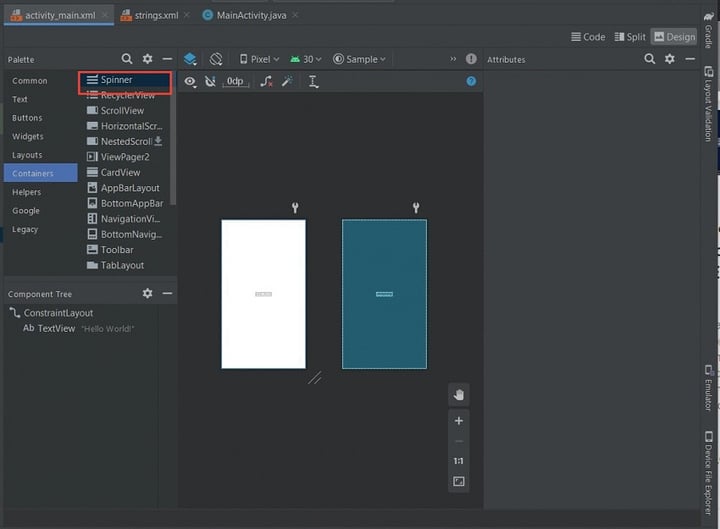Open the blue help question mark

point(471,81)
